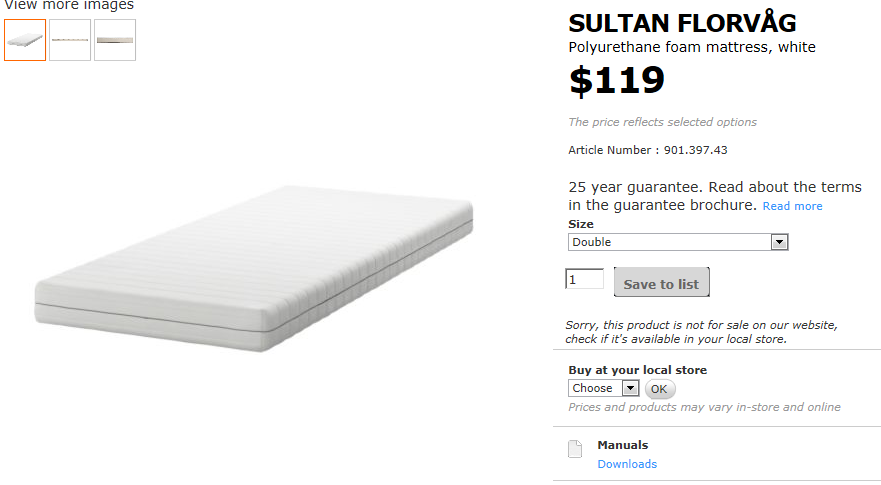Viewport: 881px width, 485px height.
Task: Click the Manuals section heading
Action: (622, 445)
